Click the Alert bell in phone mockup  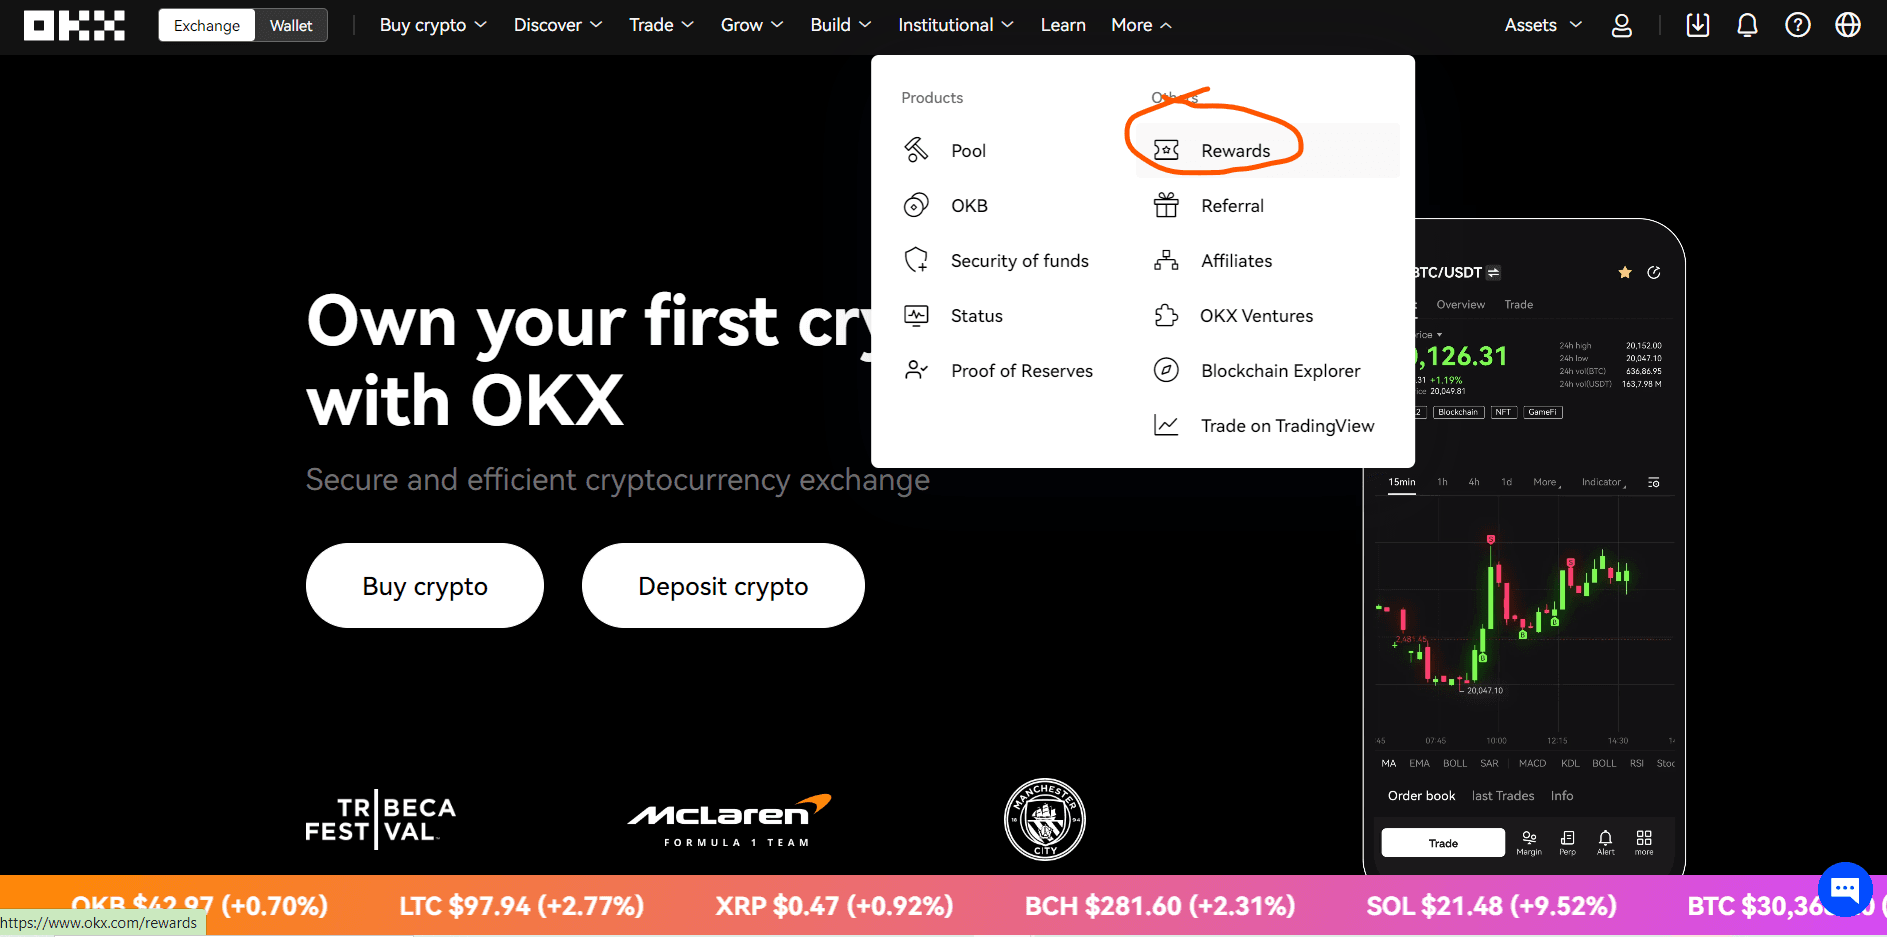pyautogui.click(x=1605, y=842)
